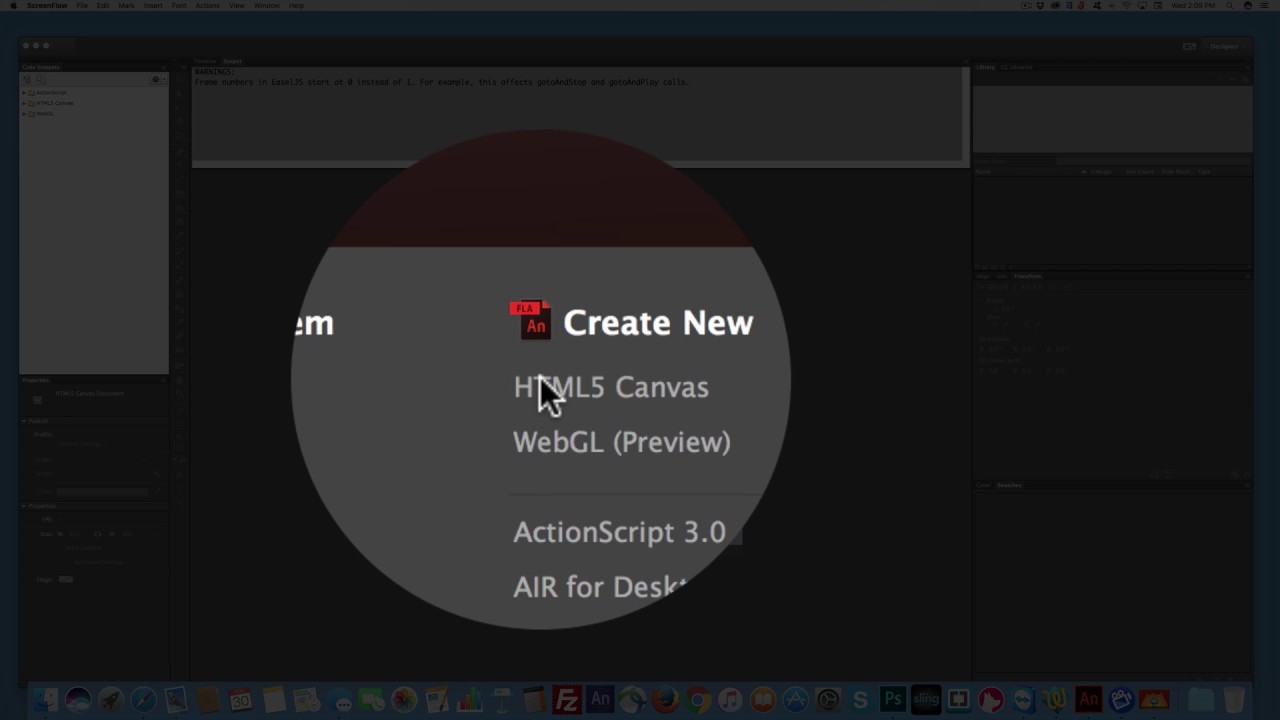Open App Store from the Dock

795,699
